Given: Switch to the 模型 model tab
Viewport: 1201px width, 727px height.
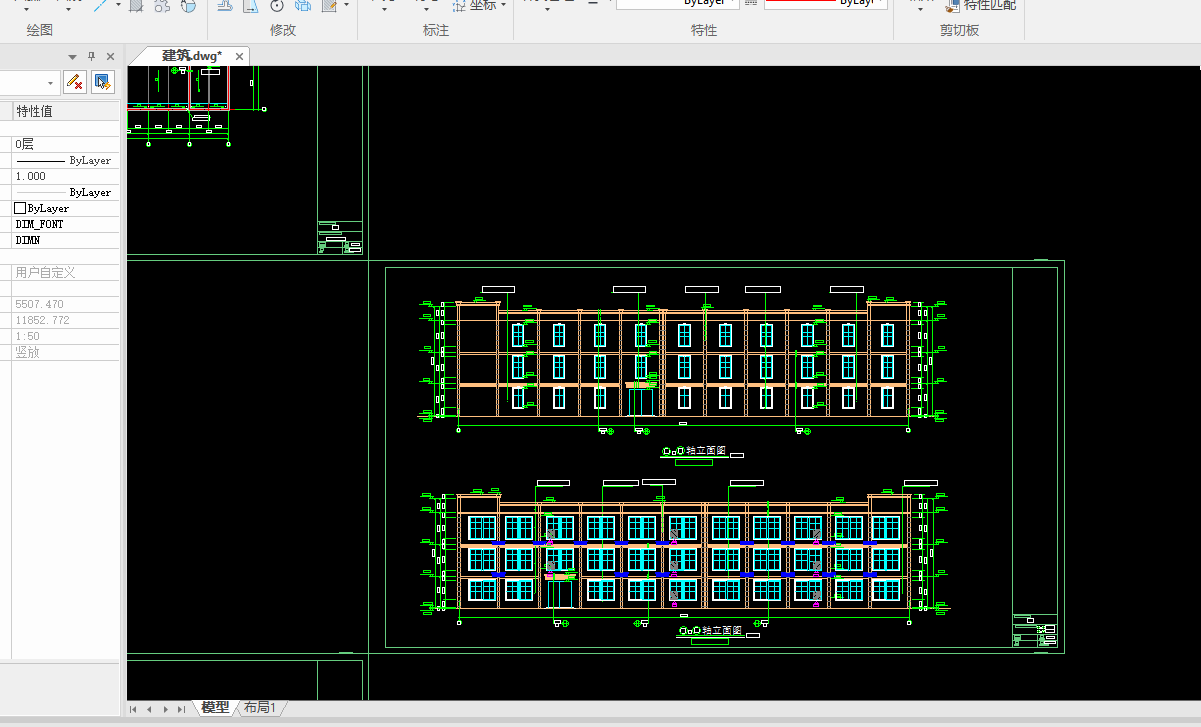Looking at the screenshot, I should pos(214,708).
